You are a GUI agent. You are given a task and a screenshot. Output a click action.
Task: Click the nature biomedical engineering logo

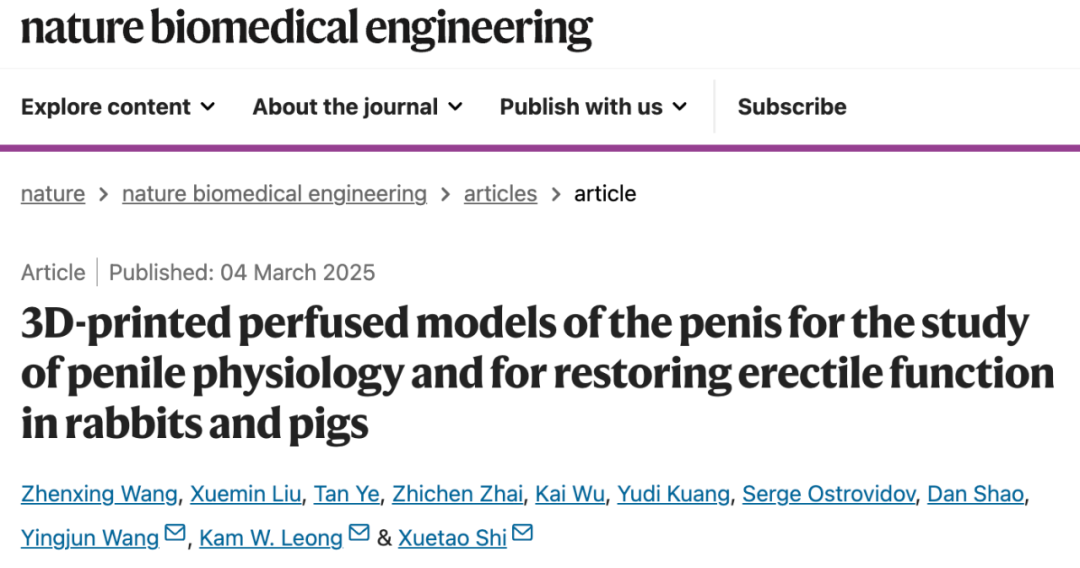(x=306, y=29)
